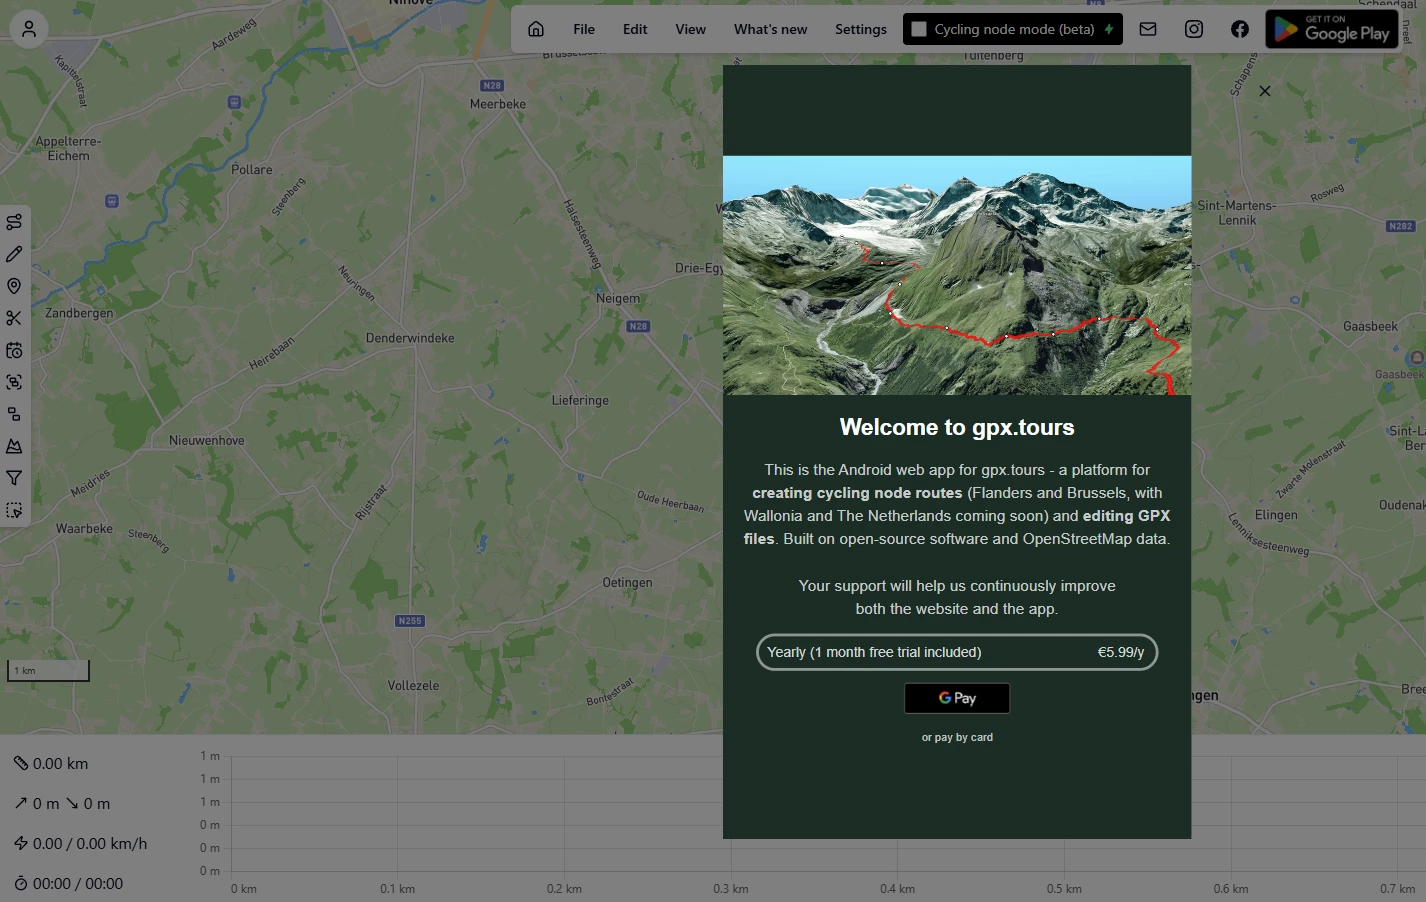Click the elevation gain 0 m statistic
Viewport: 1426px width, 902px height.
point(37,803)
